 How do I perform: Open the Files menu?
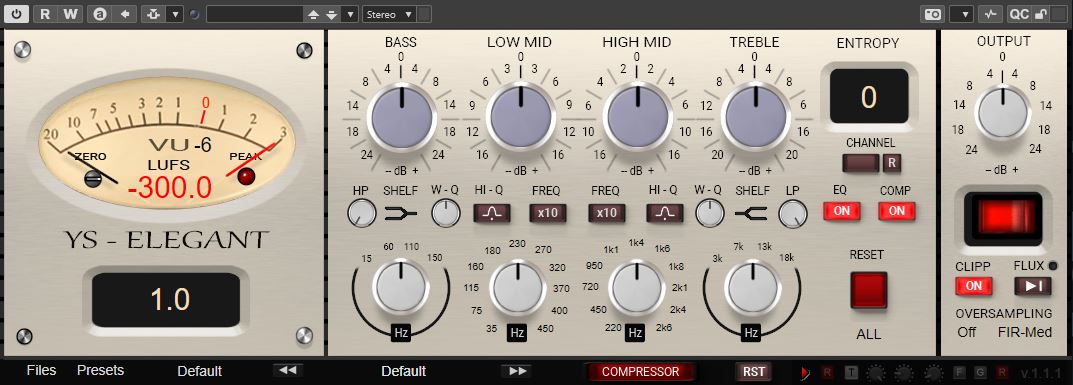point(41,370)
